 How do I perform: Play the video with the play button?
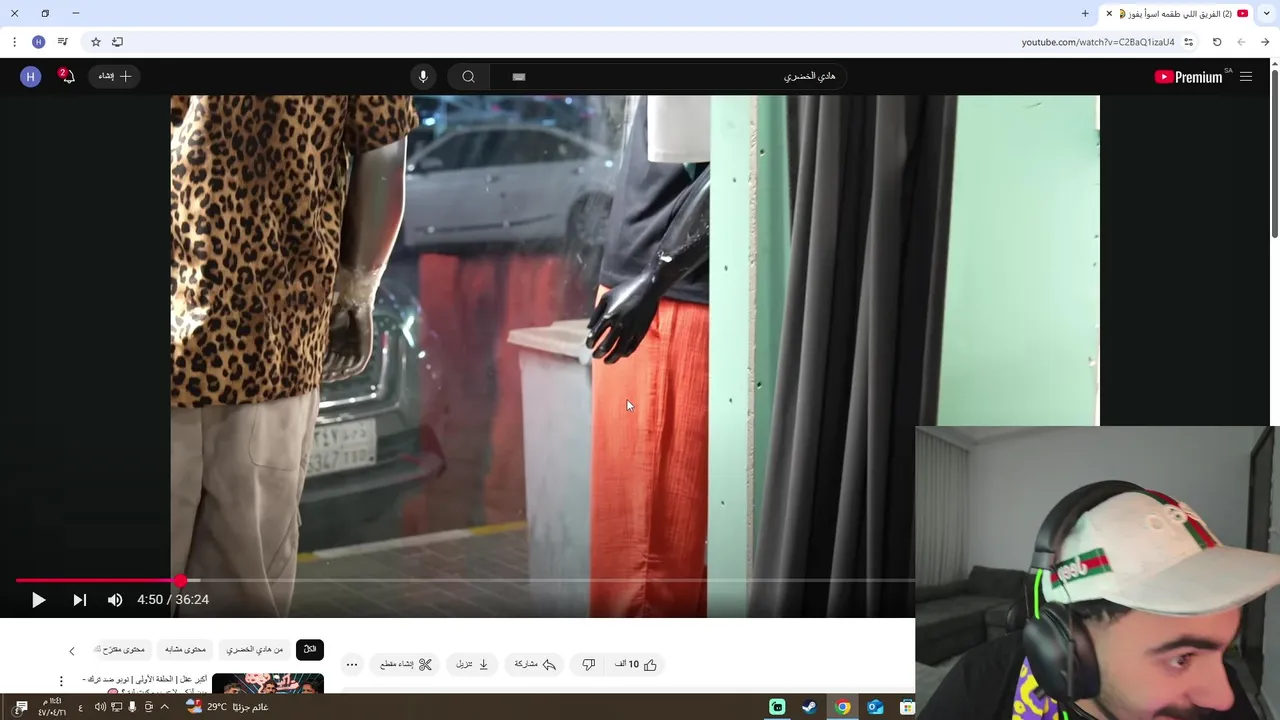(38, 600)
